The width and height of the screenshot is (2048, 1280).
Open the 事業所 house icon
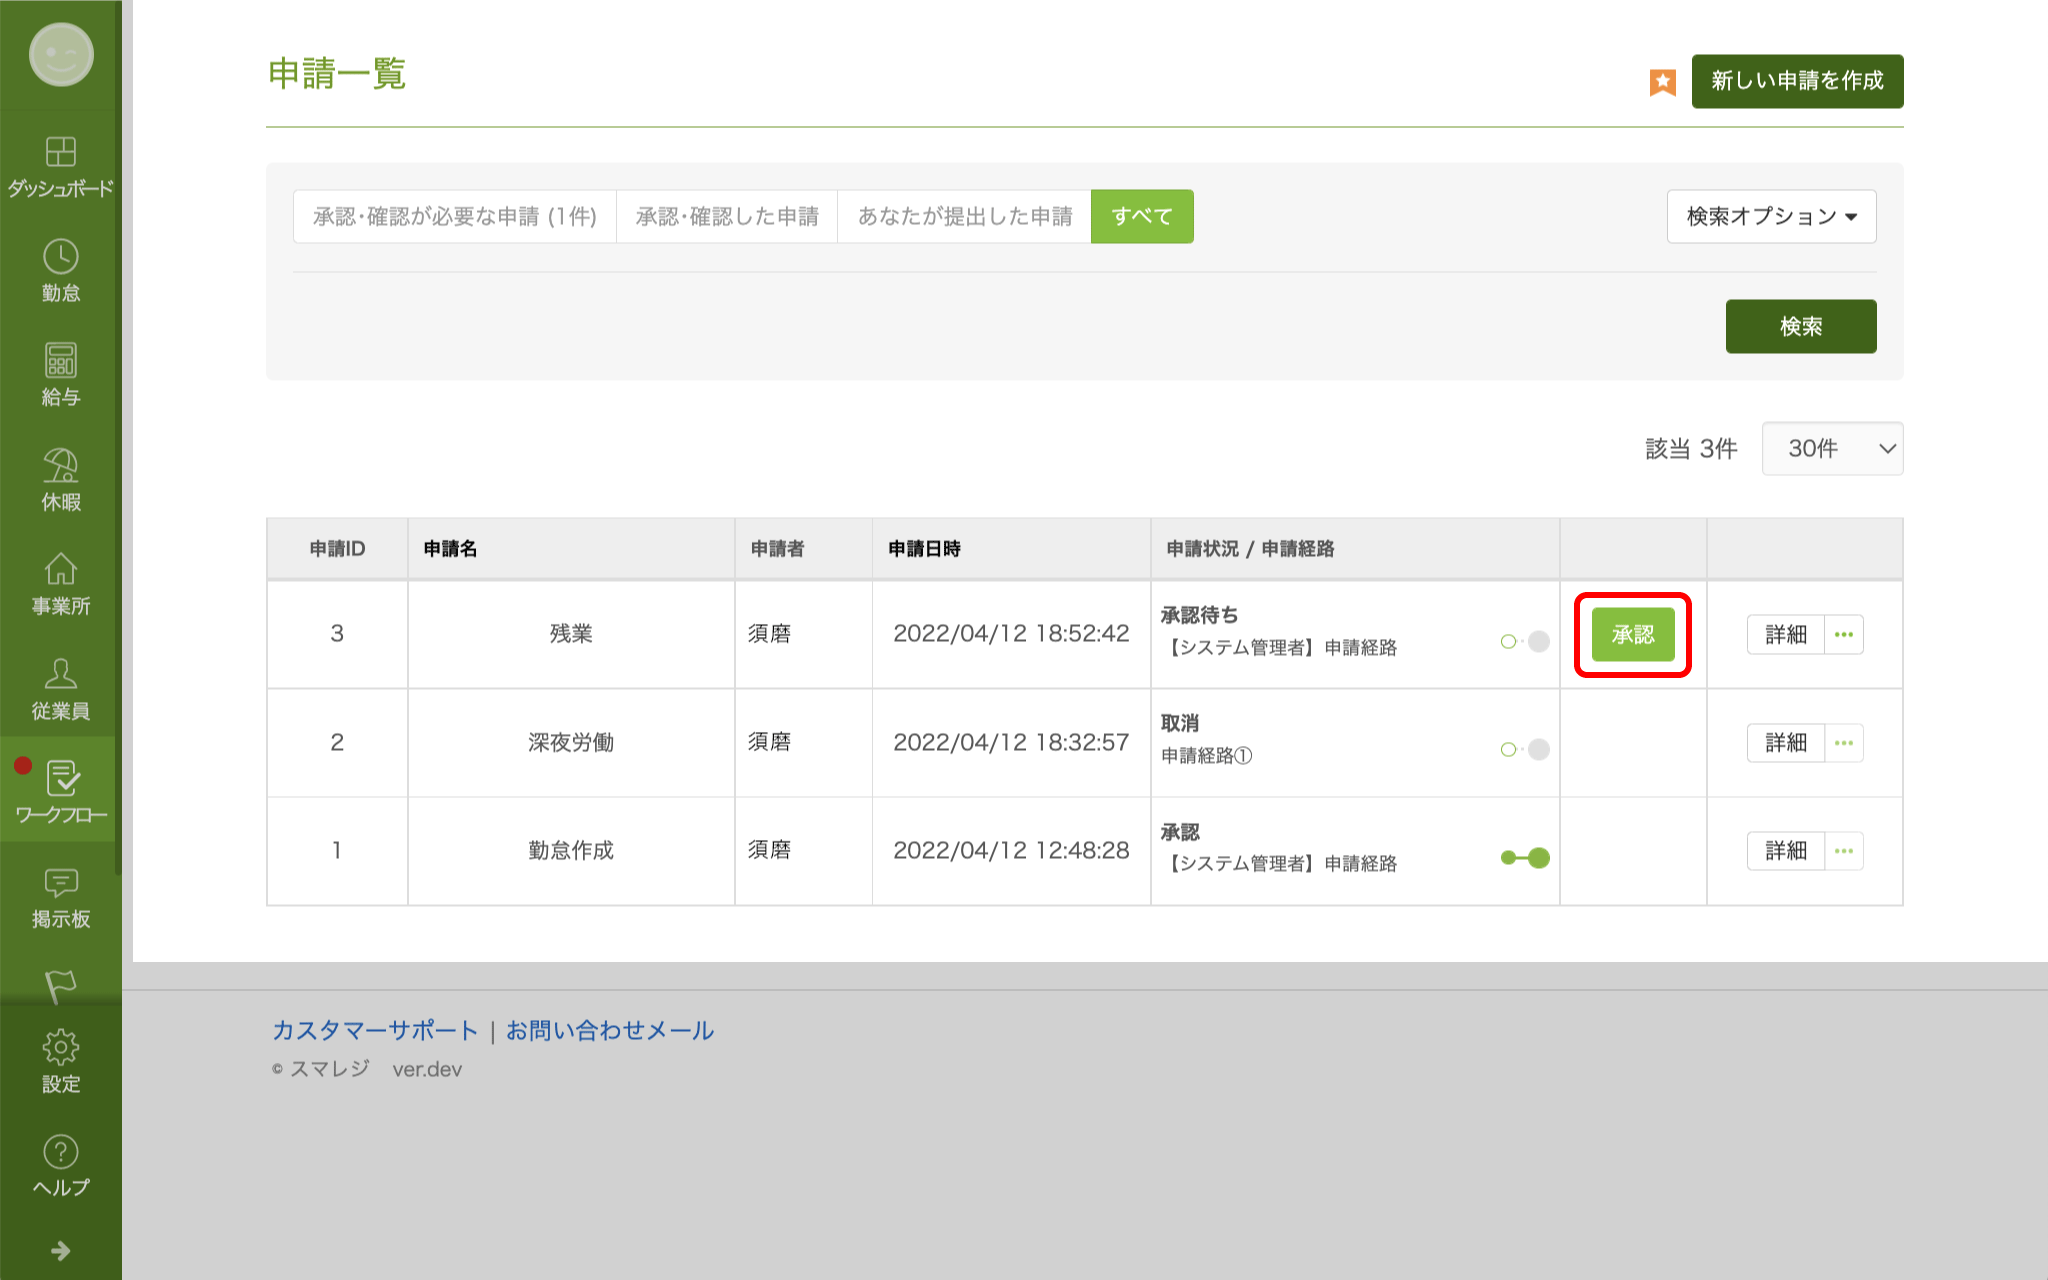[x=60, y=570]
